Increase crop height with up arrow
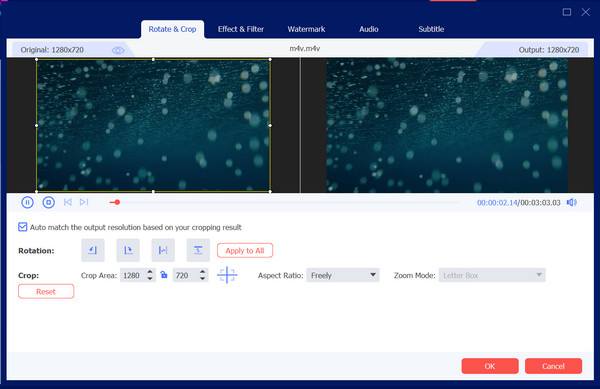The image size is (600, 389). [x=203, y=272]
